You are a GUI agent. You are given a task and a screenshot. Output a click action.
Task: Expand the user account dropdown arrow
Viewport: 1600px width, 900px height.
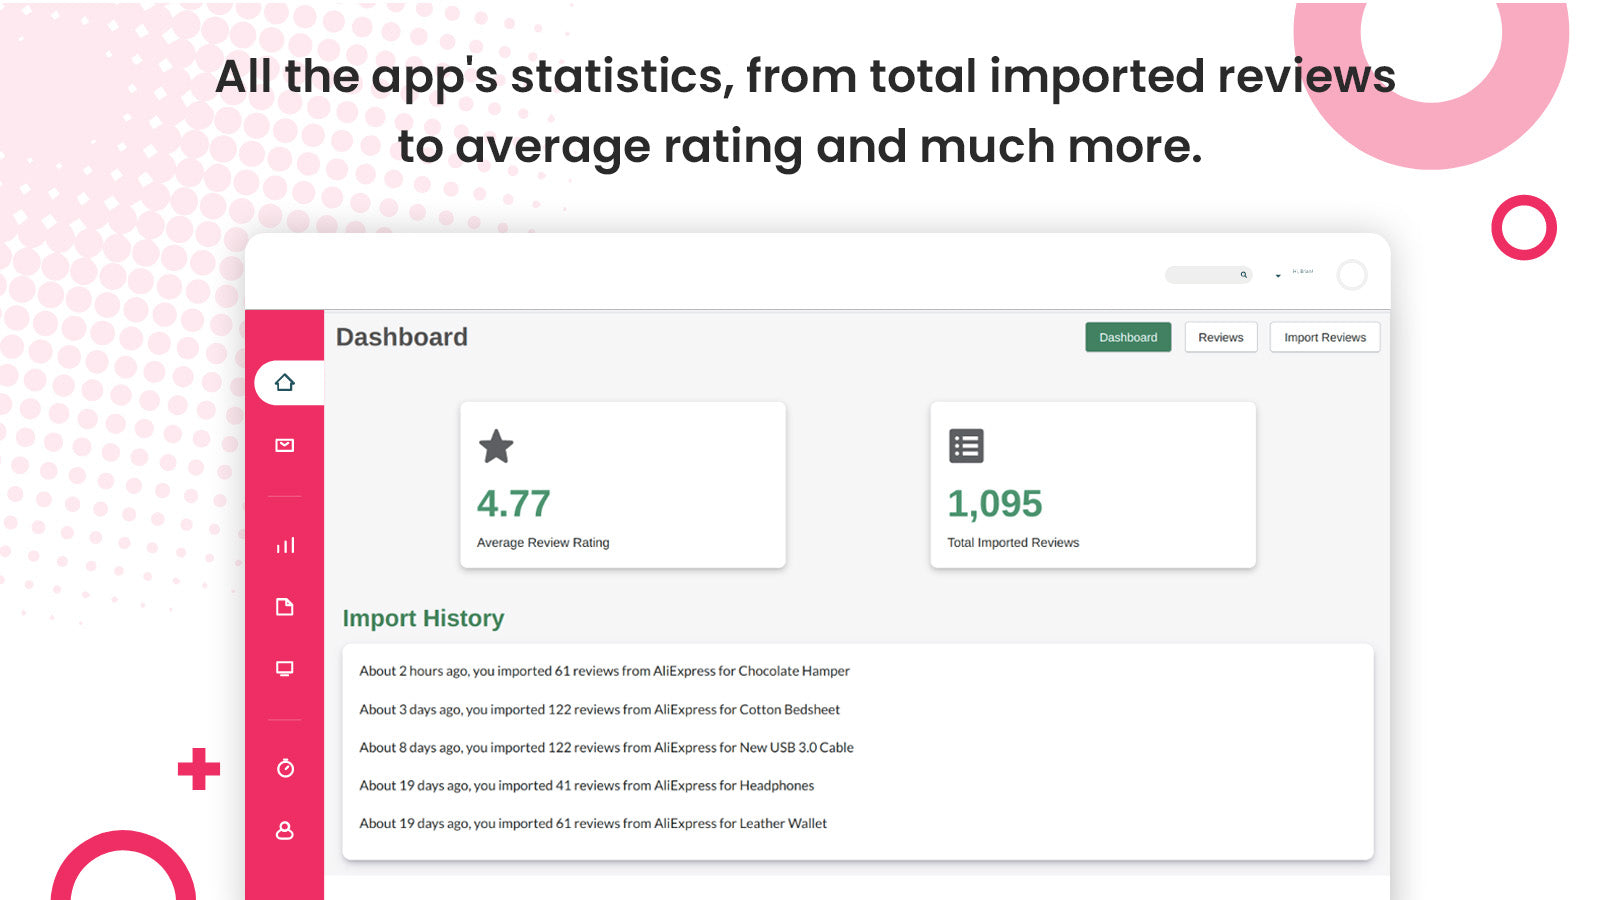pyautogui.click(x=1278, y=276)
